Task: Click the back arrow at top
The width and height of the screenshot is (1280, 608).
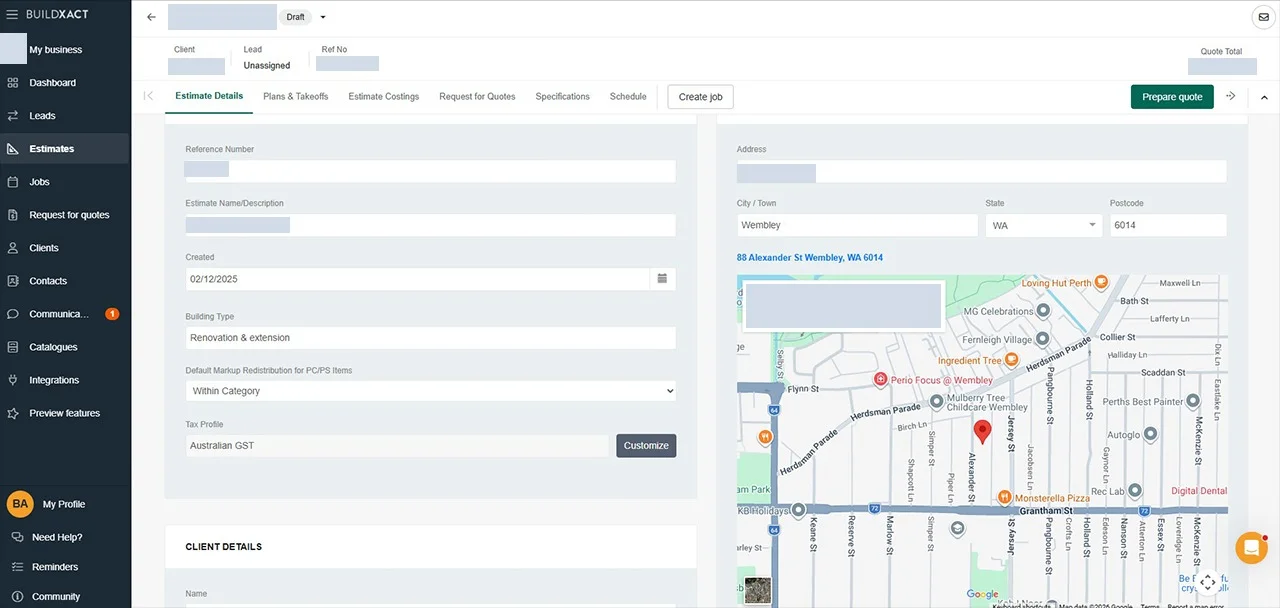Action: click(151, 17)
